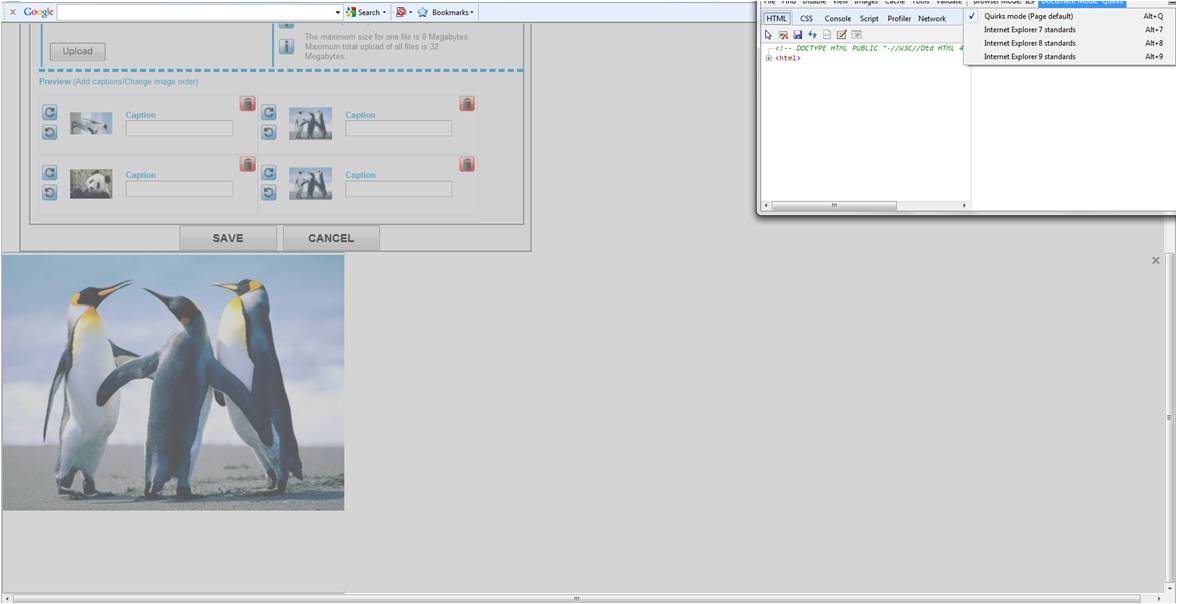Activate select element by click arrow tool

pyautogui.click(x=769, y=35)
